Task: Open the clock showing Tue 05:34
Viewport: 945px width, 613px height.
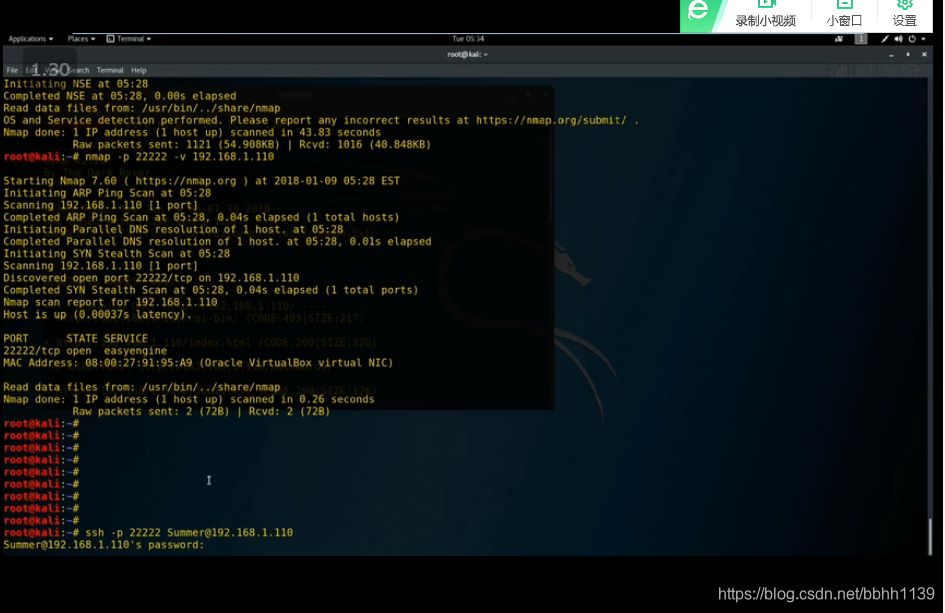Action: pos(468,39)
